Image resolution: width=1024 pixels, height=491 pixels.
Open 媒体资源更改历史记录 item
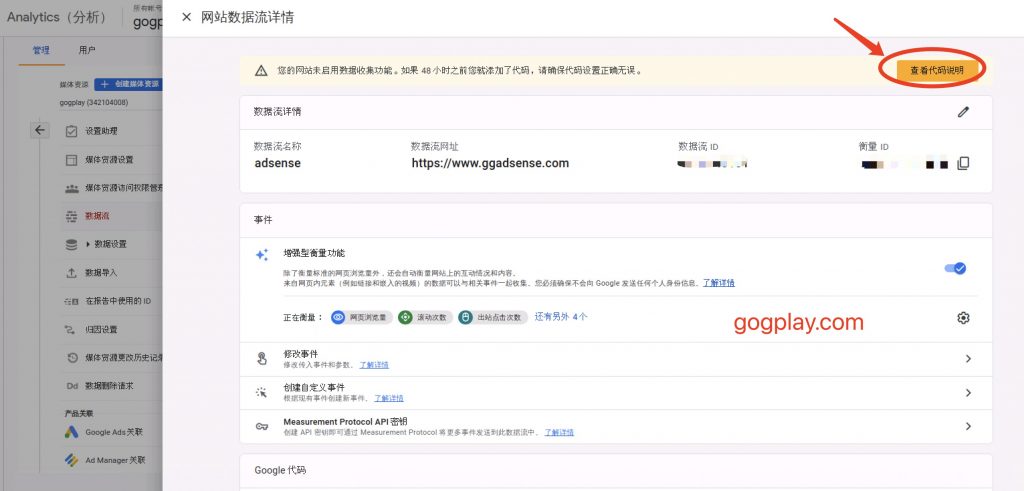pyautogui.click(x=123, y=358)
